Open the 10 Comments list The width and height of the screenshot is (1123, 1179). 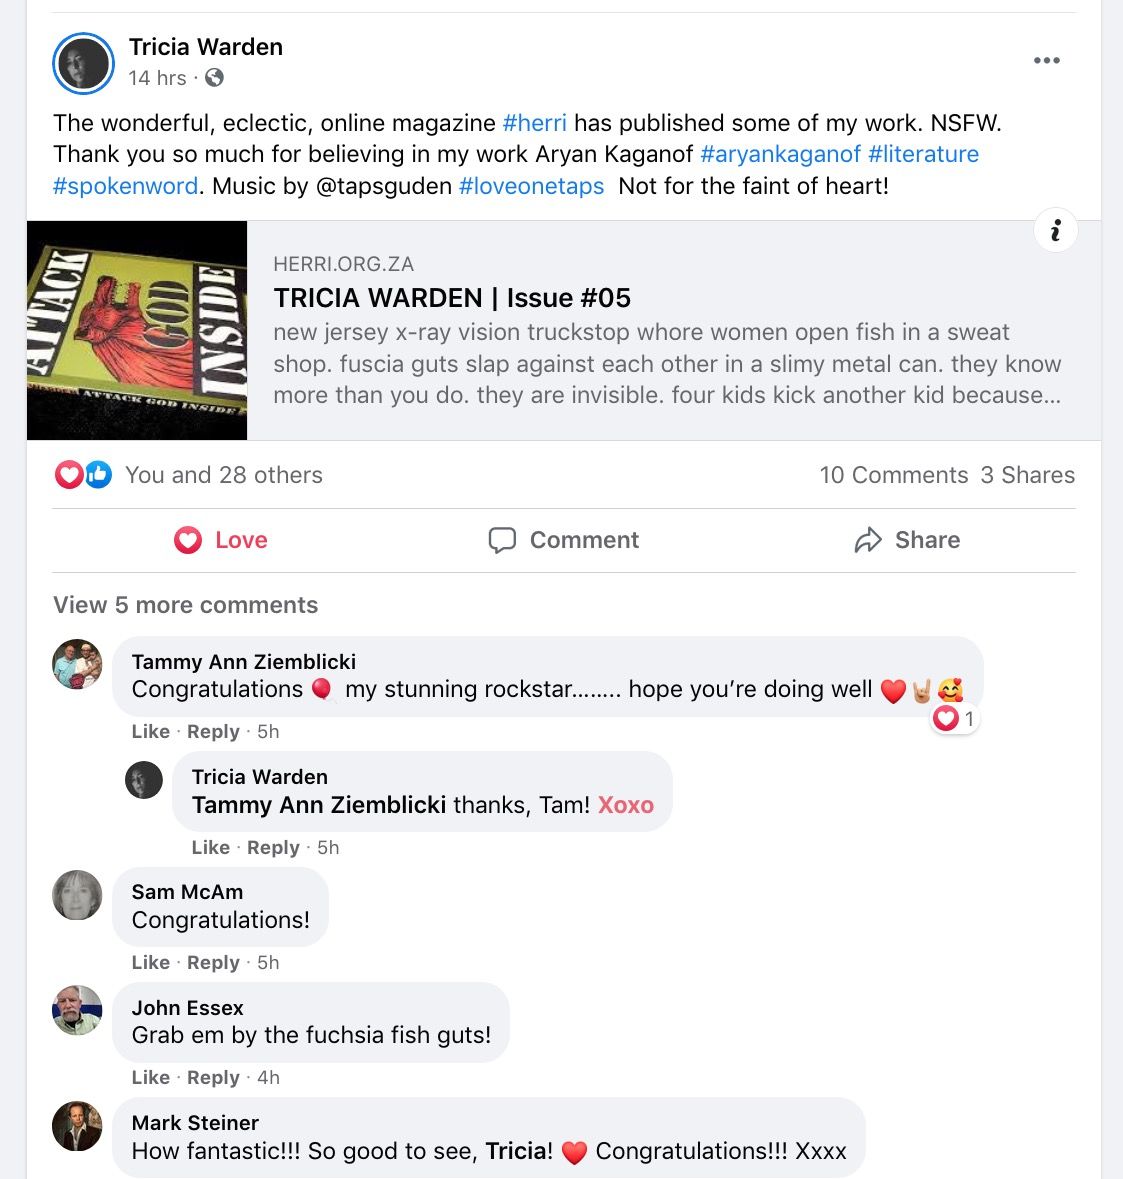894,474
